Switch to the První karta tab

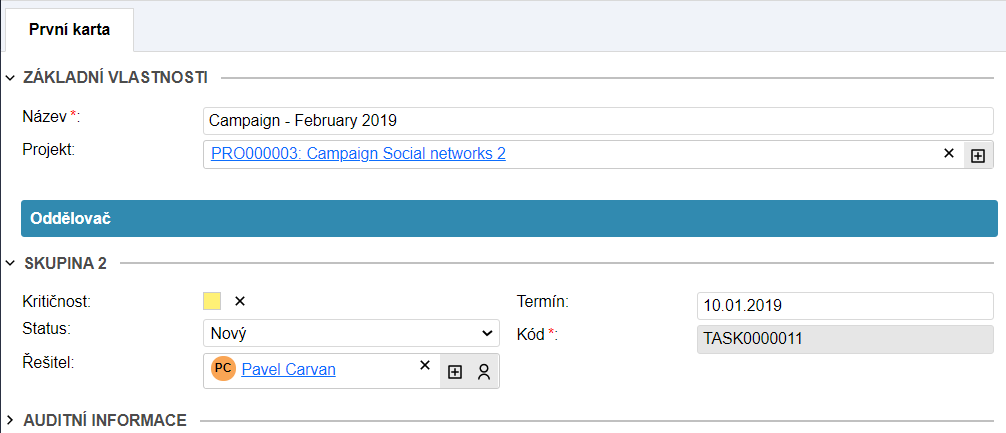[69, 29]
